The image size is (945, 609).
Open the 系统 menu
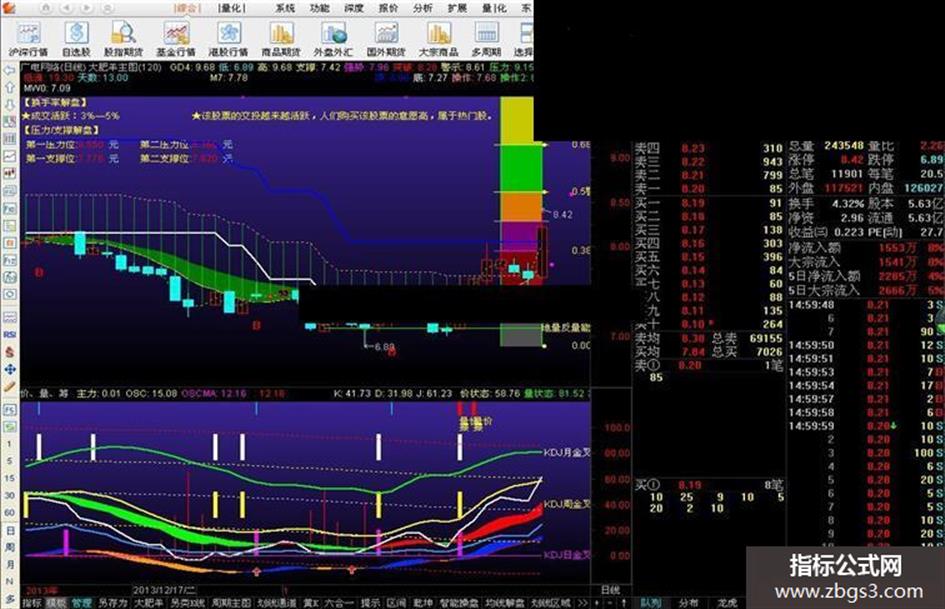click(285, 8)
